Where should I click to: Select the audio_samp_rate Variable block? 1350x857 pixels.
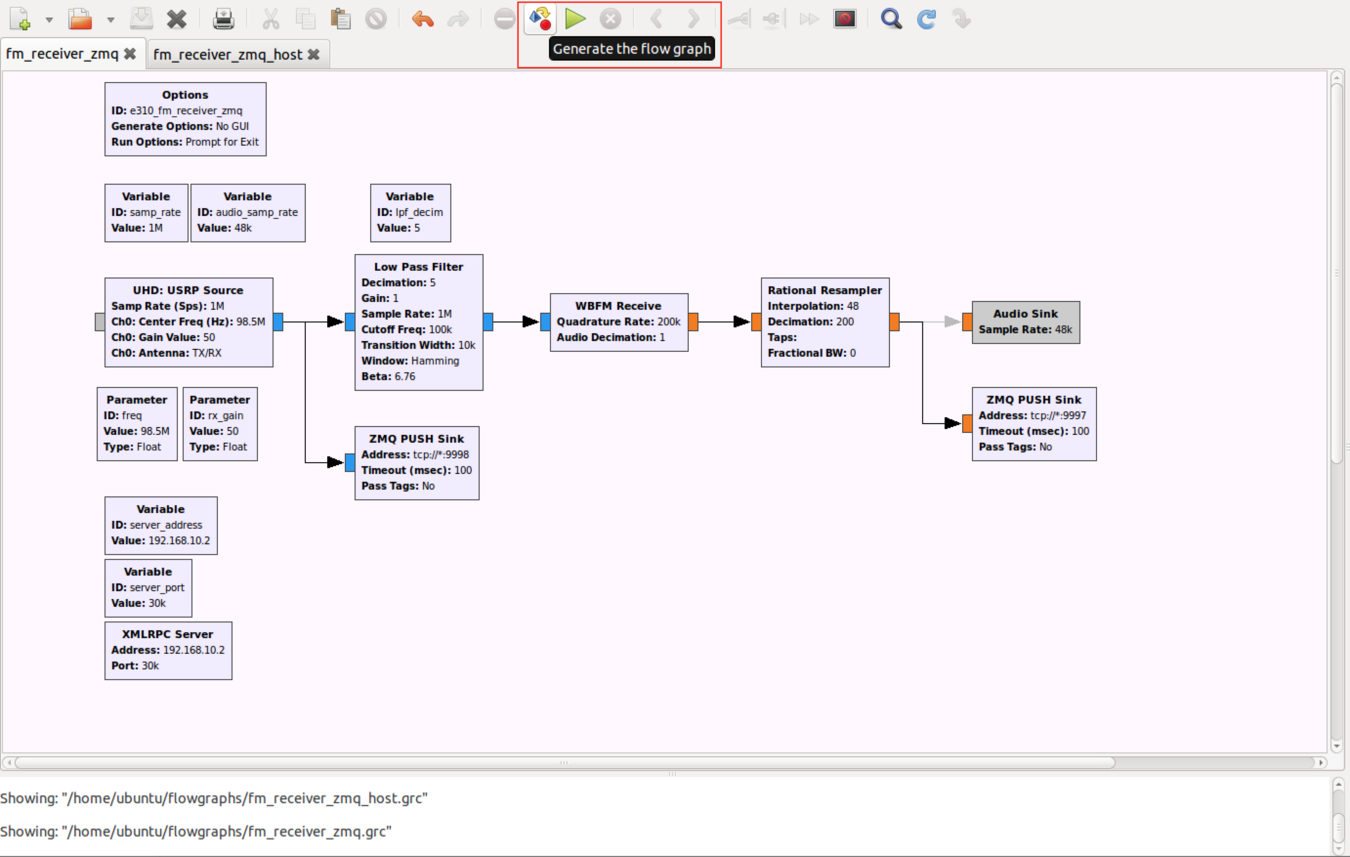click(248, 212)
